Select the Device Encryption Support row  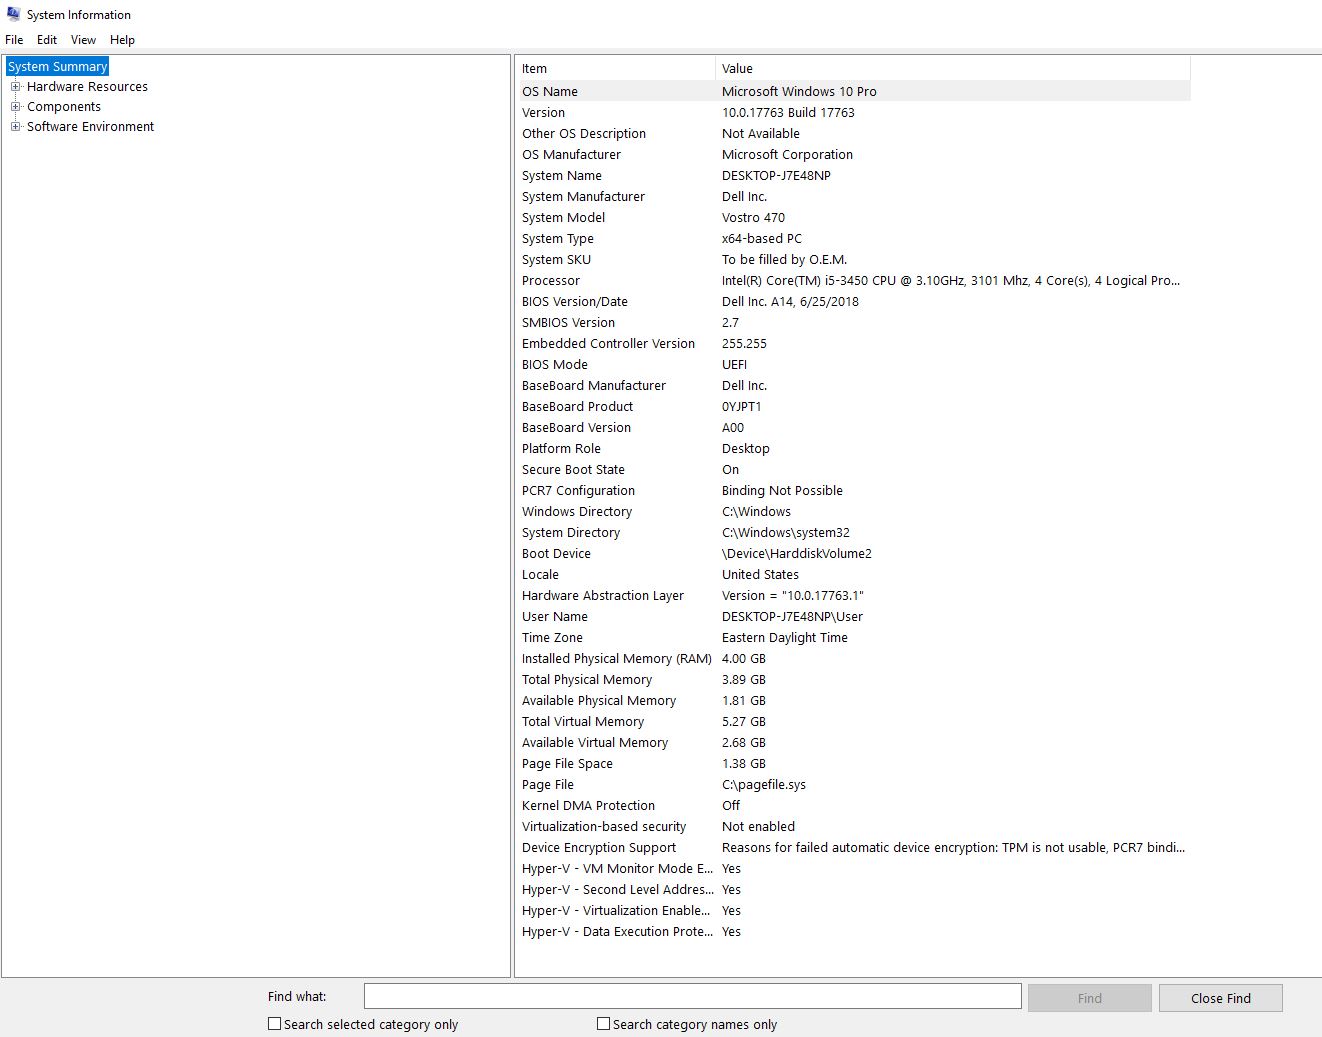599,848
